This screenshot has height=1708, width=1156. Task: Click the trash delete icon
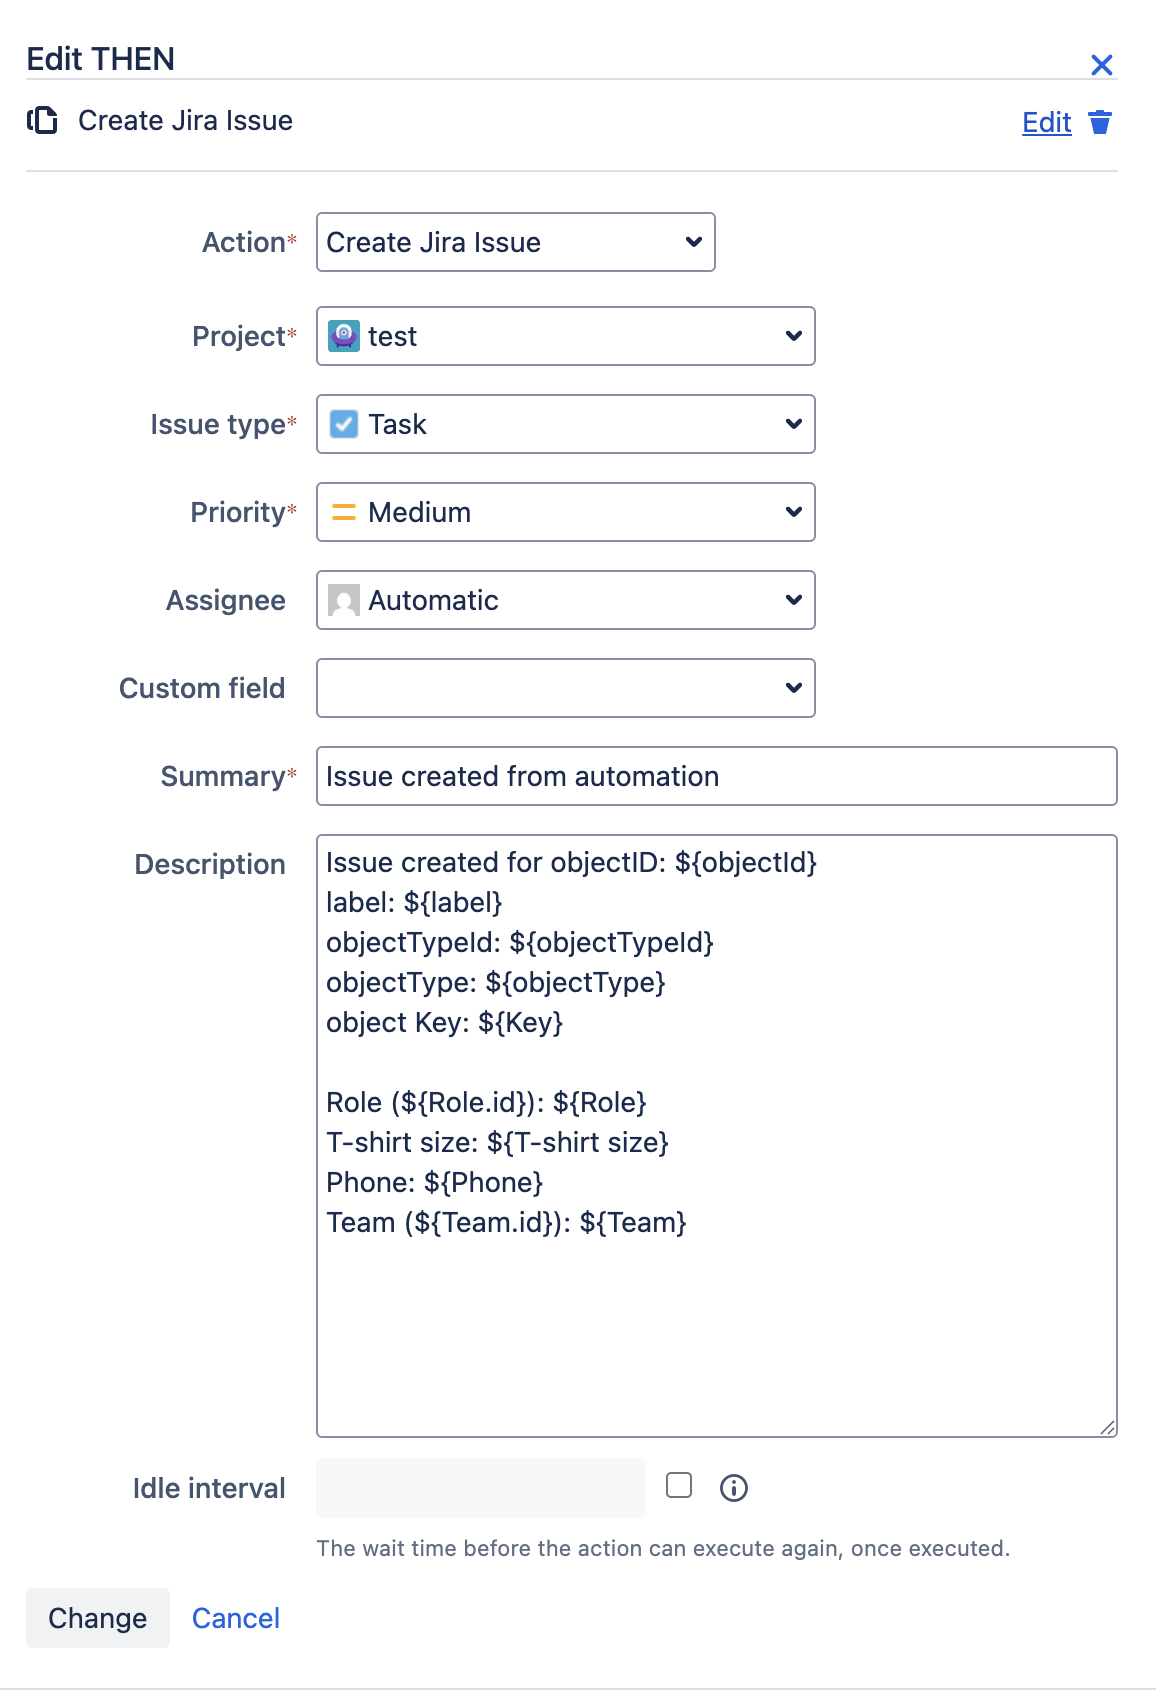(x=1100, y=122)
